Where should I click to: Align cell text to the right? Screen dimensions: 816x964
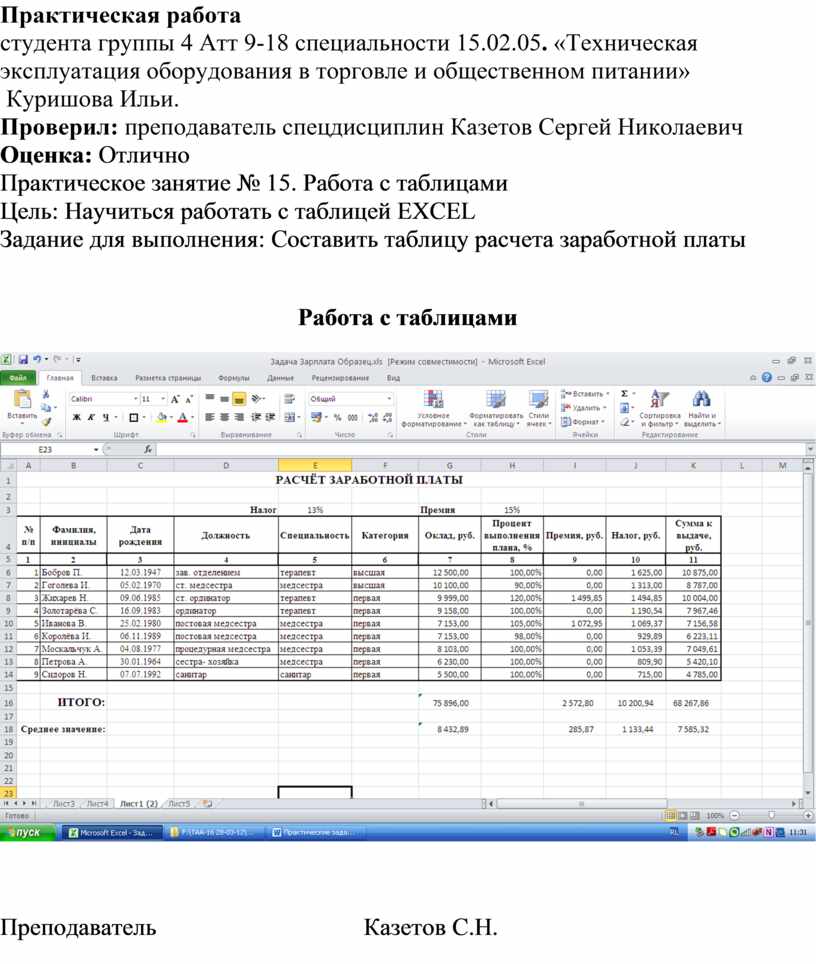(x=239, y=417)
